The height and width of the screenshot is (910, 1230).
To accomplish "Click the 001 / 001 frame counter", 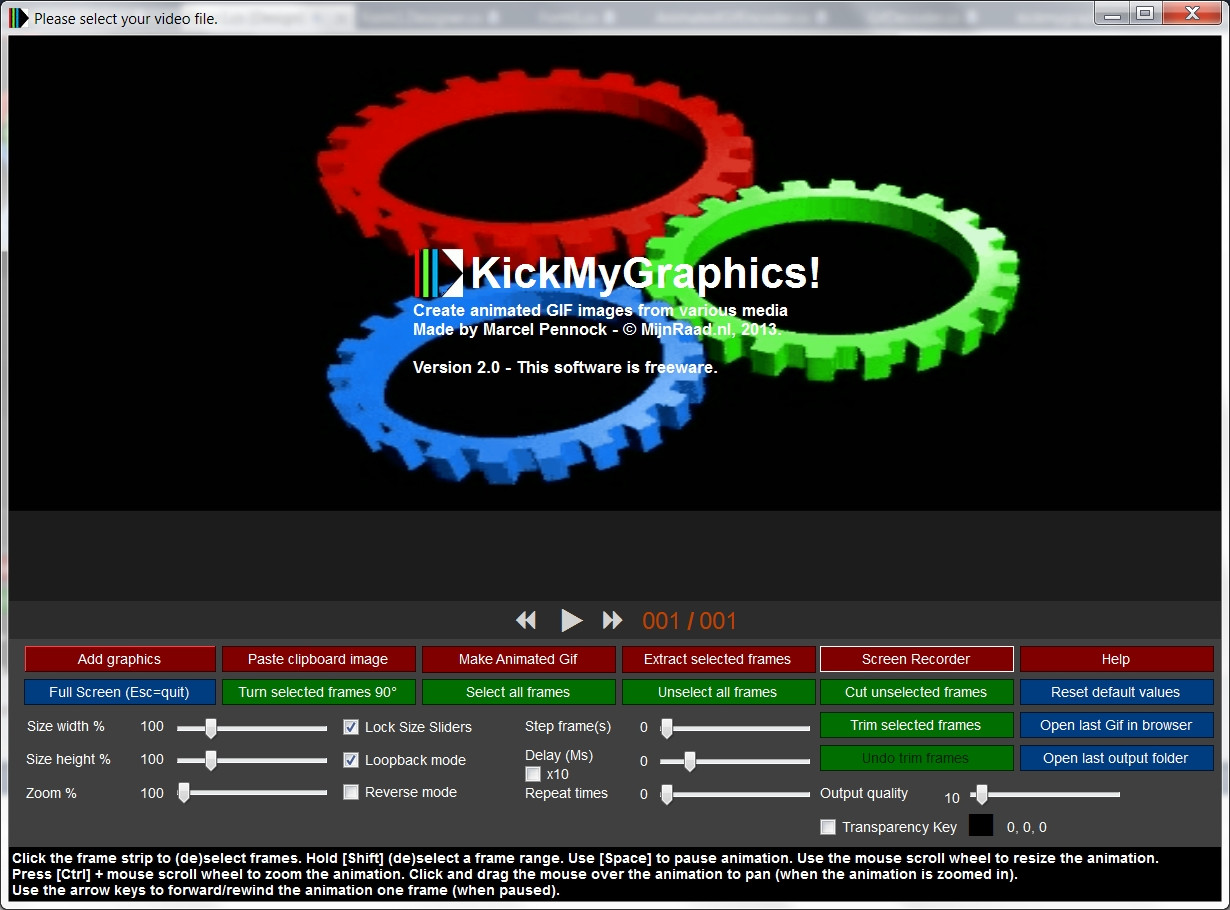I will (690, 621).
